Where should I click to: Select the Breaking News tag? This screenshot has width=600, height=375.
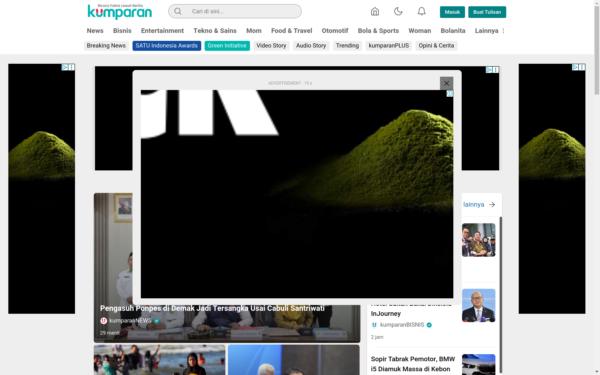pyautogui.click(x=106, y=46)
